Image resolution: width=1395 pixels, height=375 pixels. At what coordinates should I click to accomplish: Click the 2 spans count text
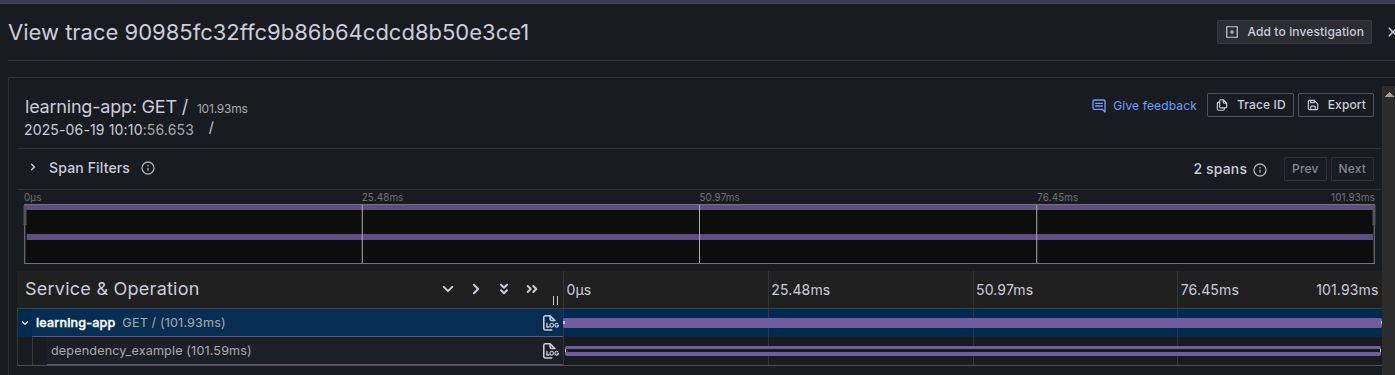1220,169
